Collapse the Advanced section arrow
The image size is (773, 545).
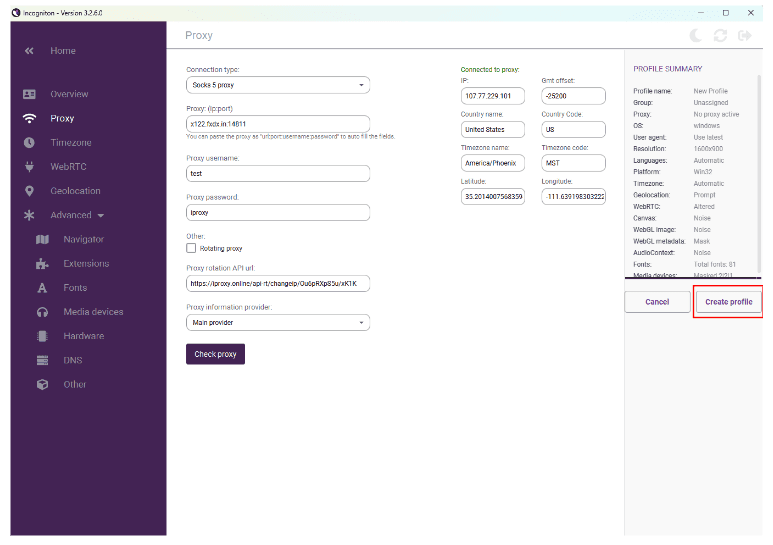tap(101, 216)
